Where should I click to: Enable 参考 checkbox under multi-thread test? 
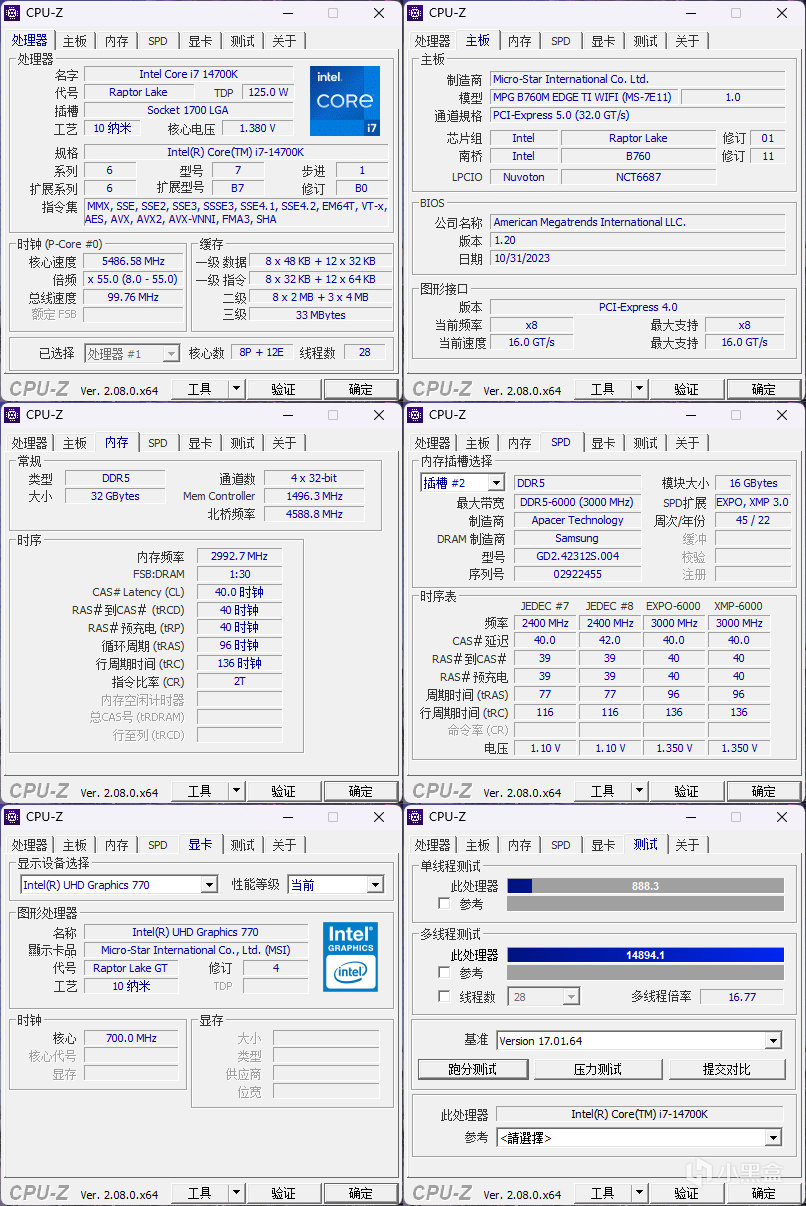[444, 972]
